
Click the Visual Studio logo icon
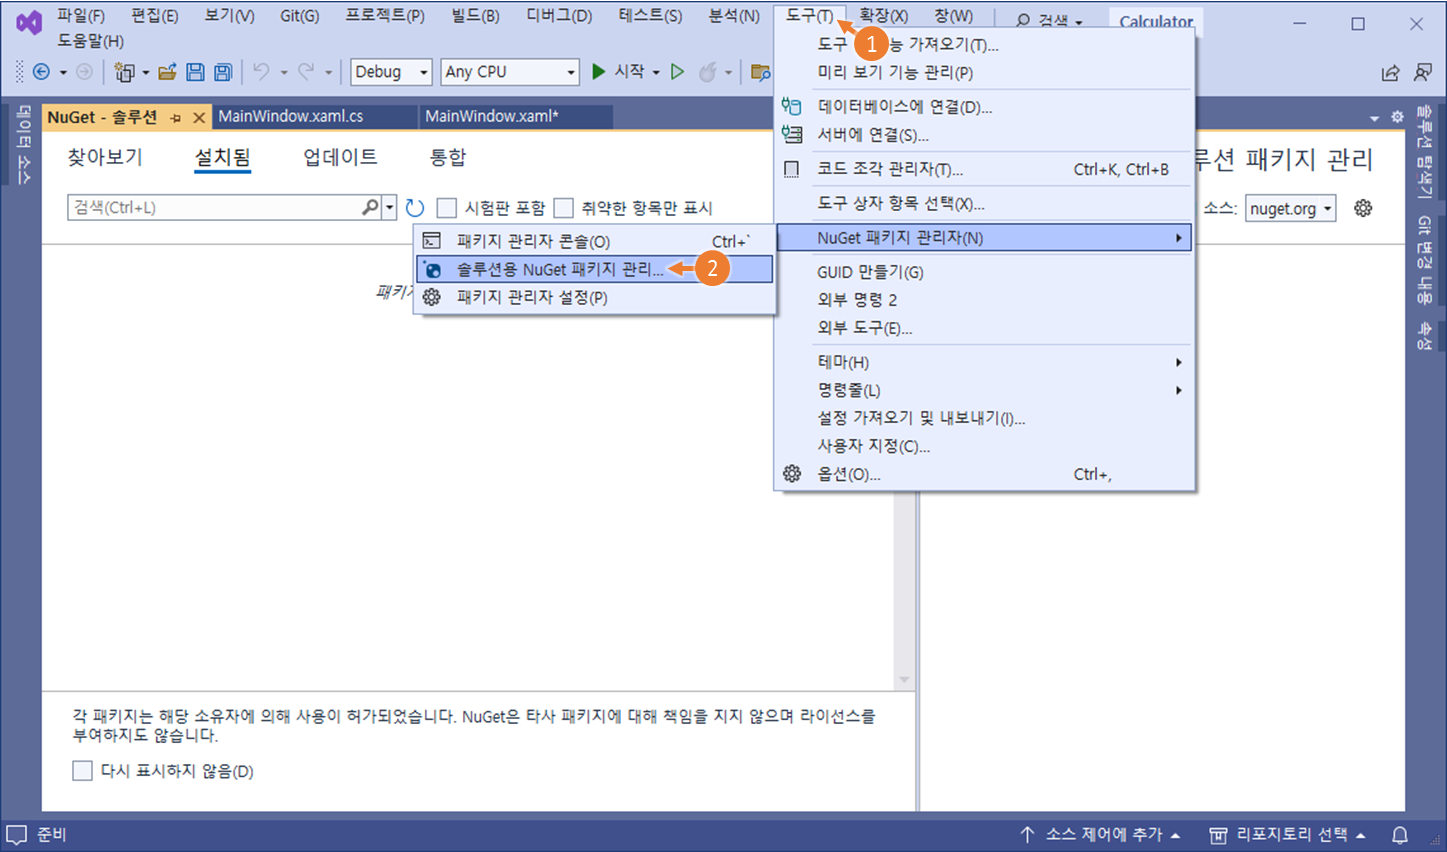tap(29, 23)
